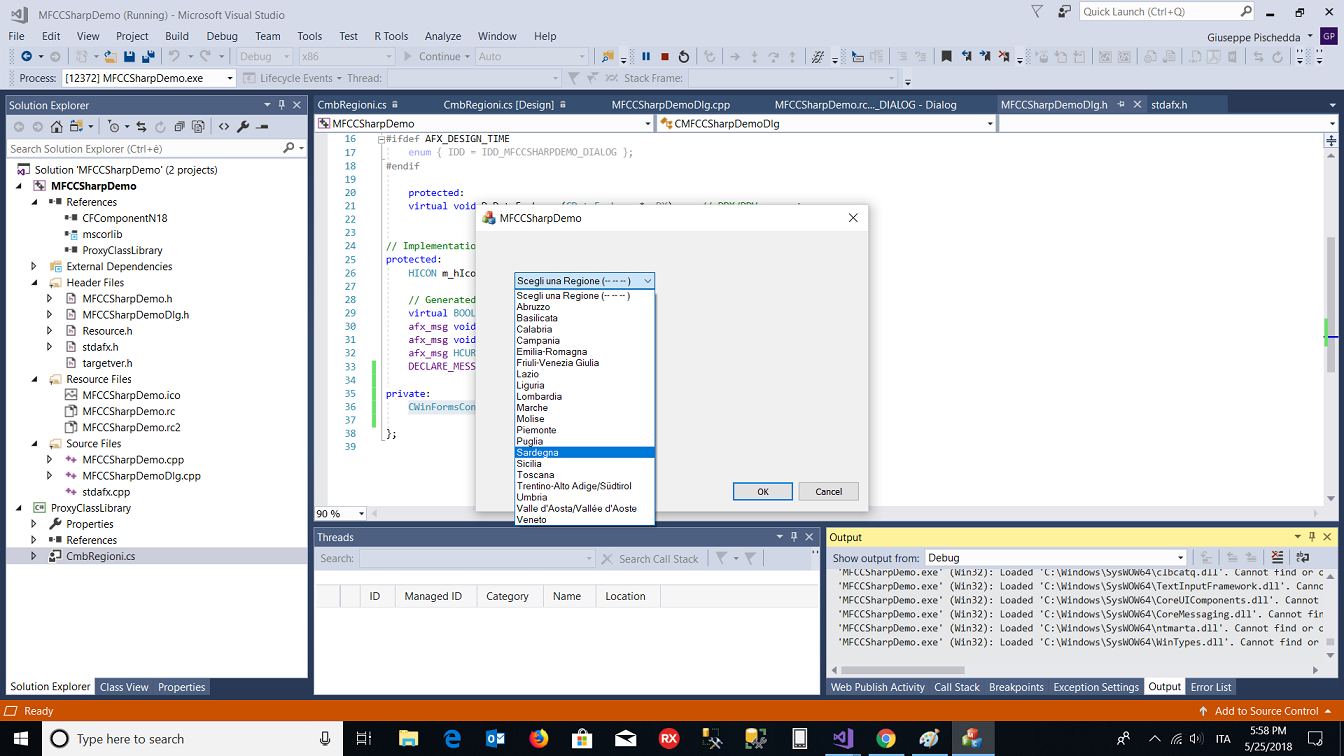Image resolution: width=1344 pixels, height=756 pixels.
Task: Stop debugging with the red square
Action: coord(665,57)
